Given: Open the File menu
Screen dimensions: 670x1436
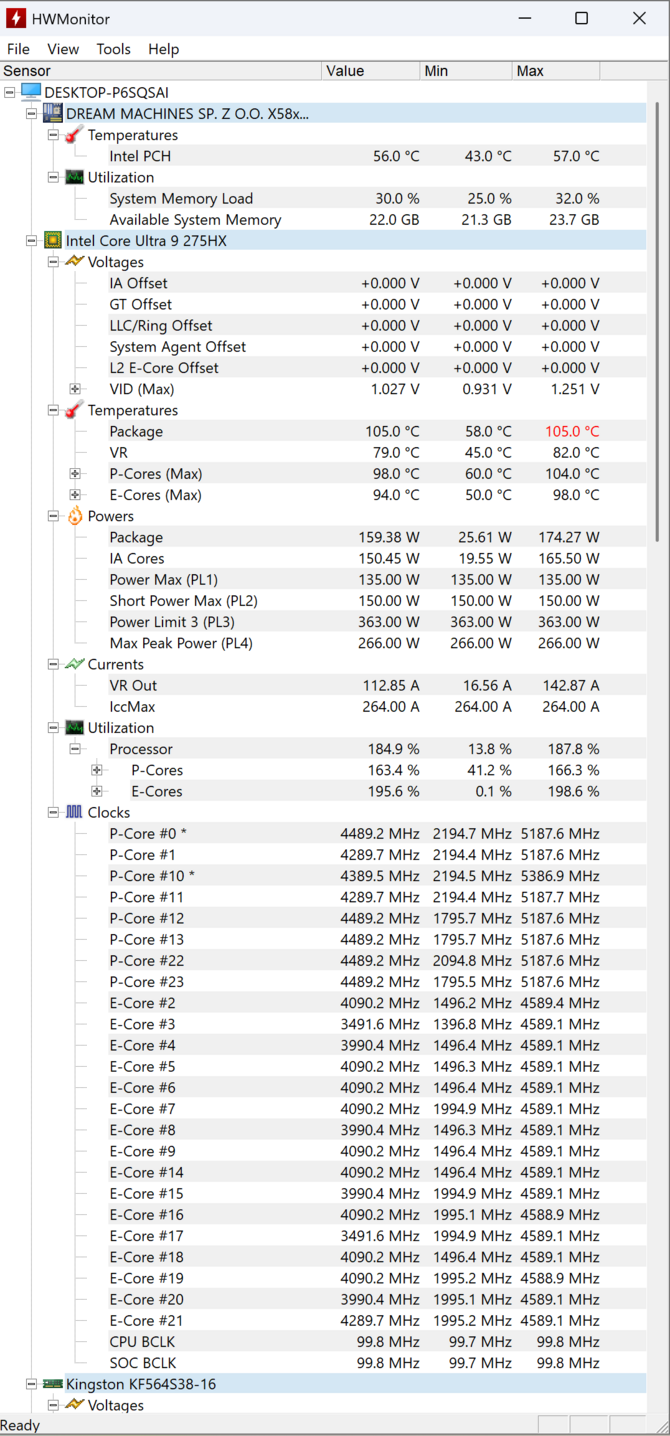Looking at the screenshot, I should (18, 49).
